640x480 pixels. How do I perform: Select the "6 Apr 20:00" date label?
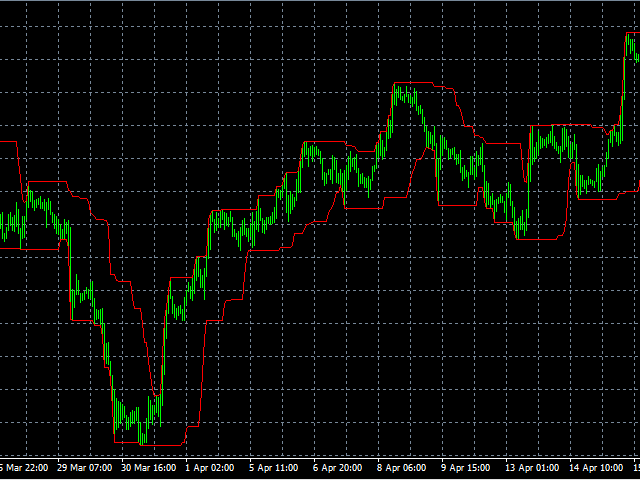click(338, 467)
